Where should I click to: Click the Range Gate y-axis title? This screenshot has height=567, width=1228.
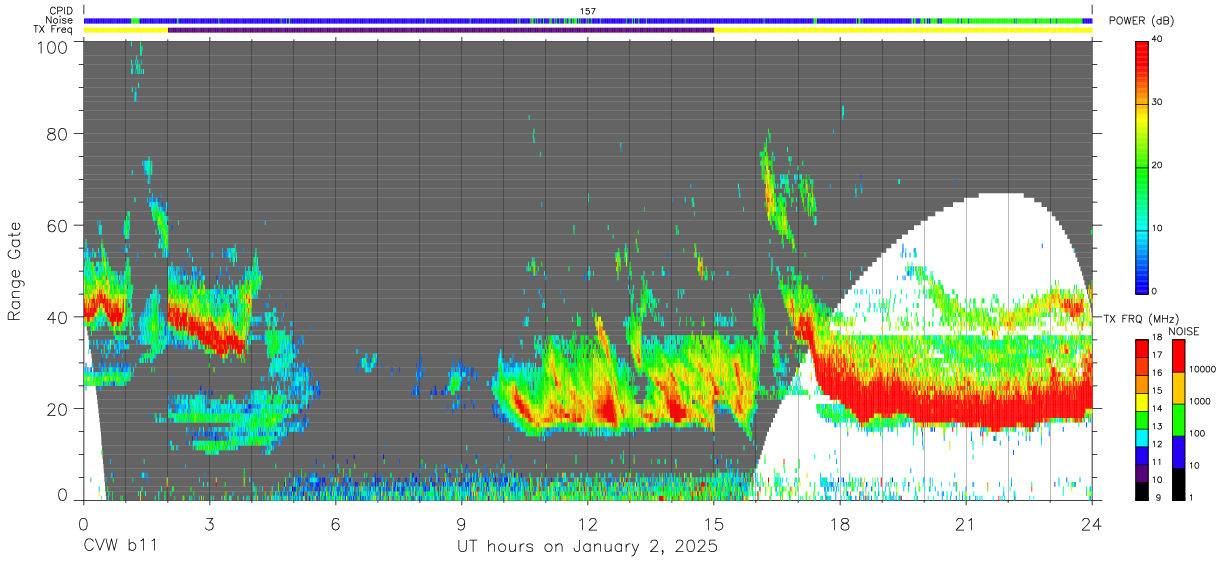click(x=15, y=271)
